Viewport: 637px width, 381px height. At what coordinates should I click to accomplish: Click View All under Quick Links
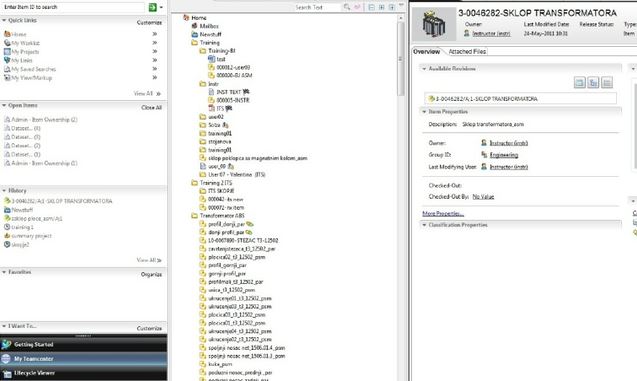[147, 93]
